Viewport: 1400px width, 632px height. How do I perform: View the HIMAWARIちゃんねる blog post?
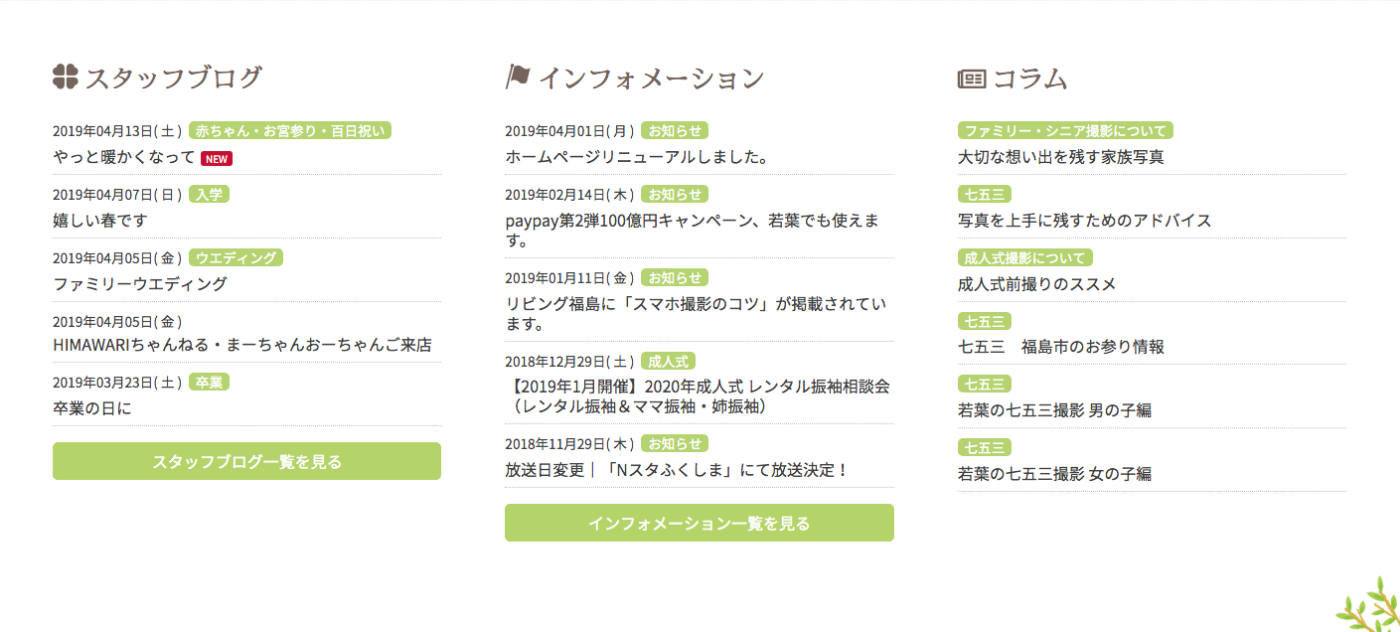(242, 345)
